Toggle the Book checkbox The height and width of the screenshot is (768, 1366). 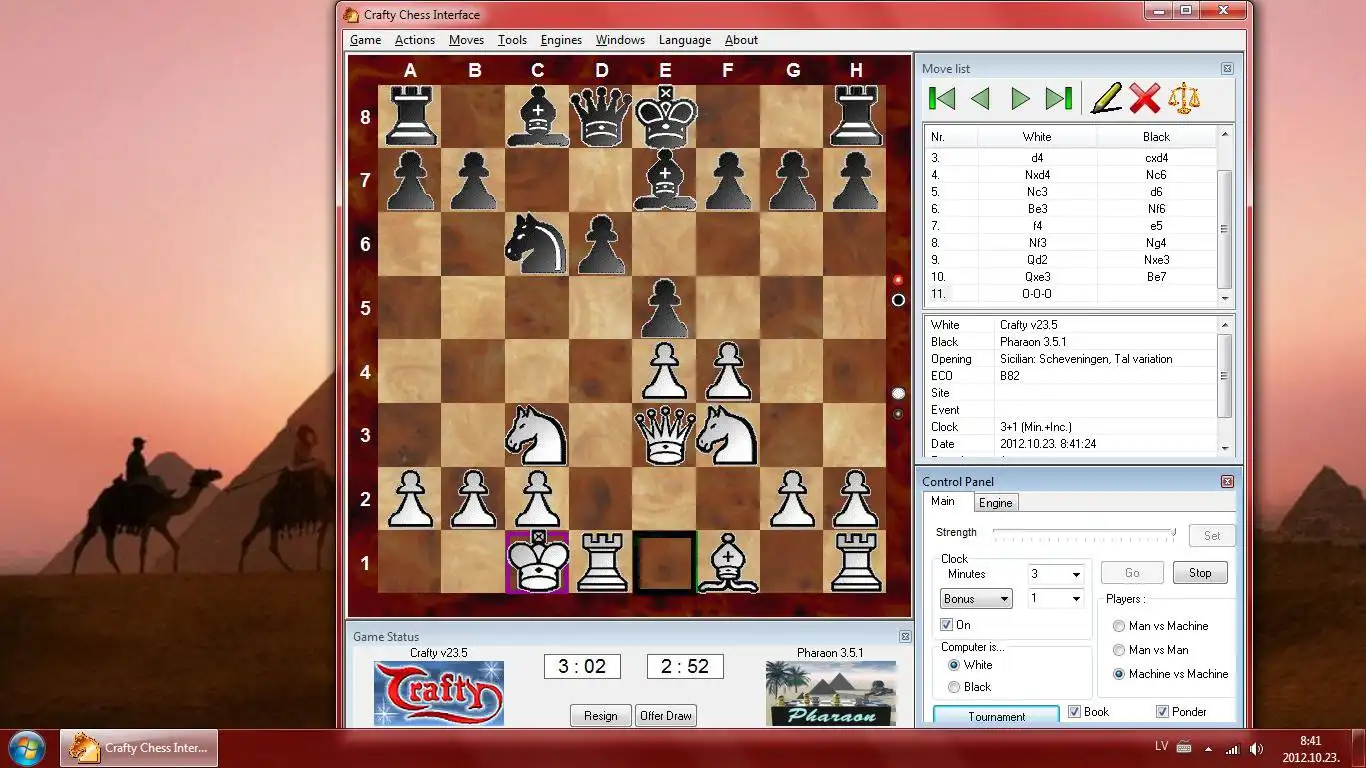pos(1074,712)
